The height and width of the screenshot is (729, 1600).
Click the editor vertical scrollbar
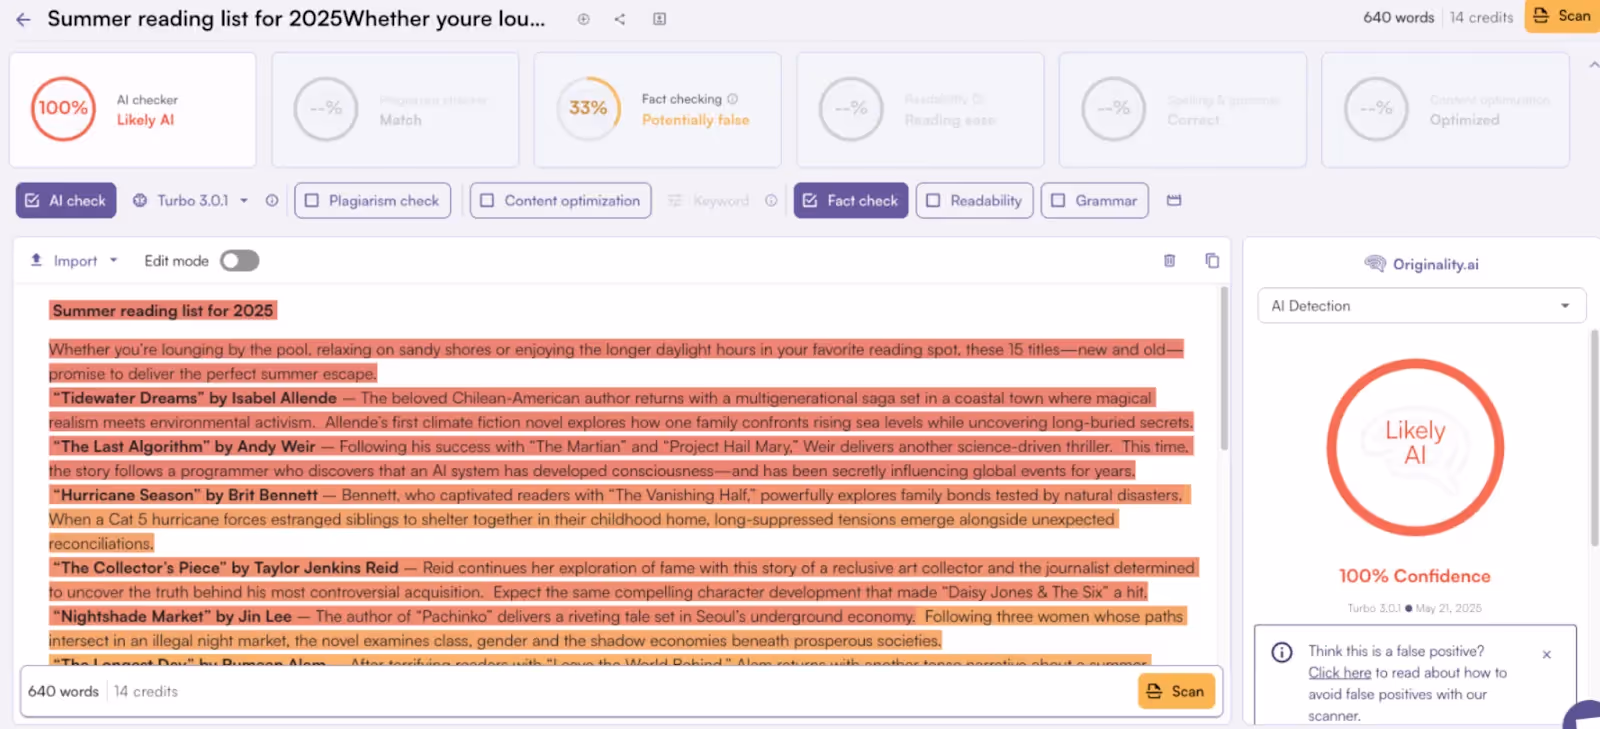pos(1224,368)
